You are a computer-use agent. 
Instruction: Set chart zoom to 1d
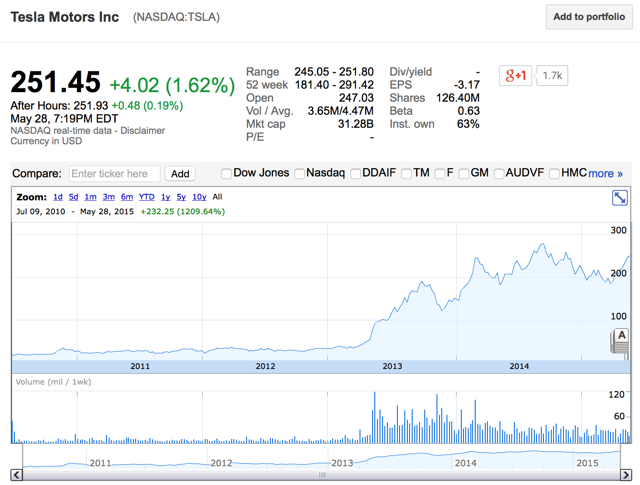58,197
